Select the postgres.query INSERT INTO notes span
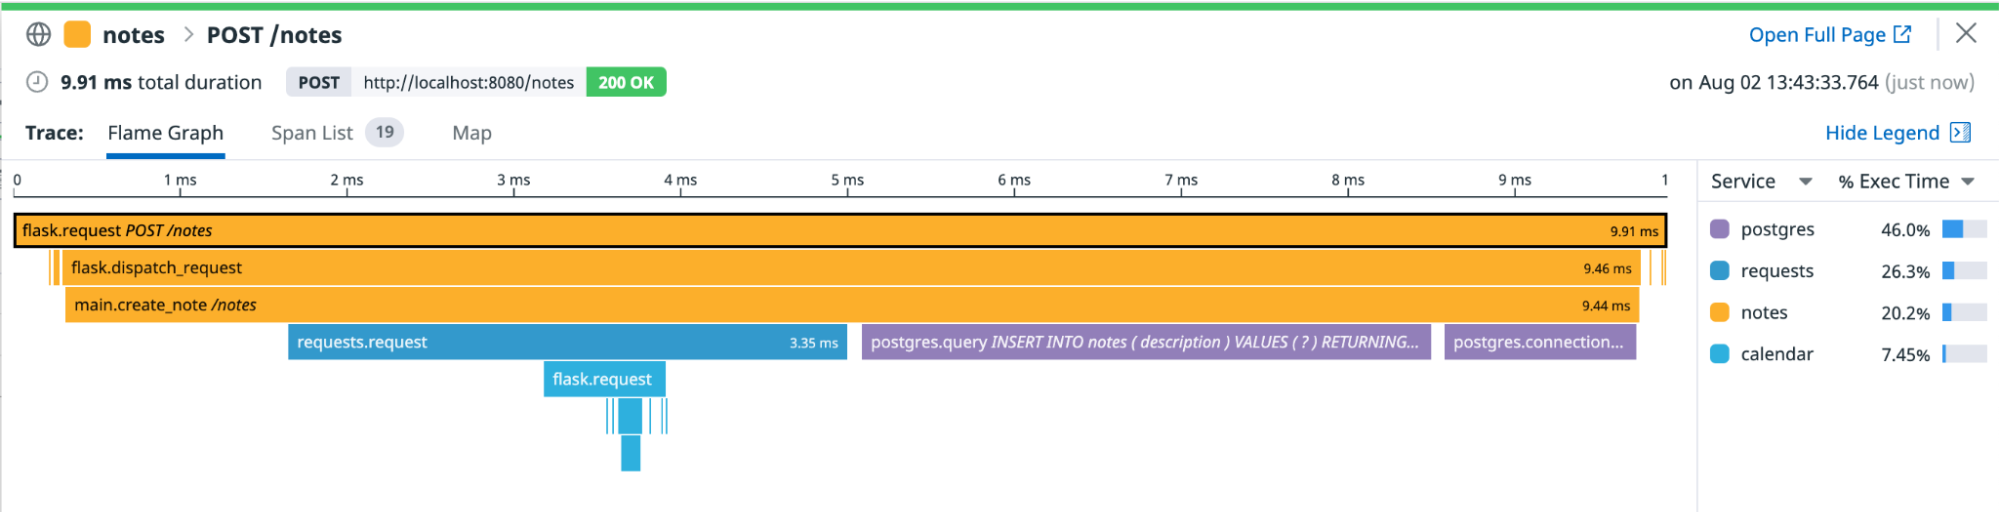This screenshot has height=513, width=1999. click(x=1145, y=342)
